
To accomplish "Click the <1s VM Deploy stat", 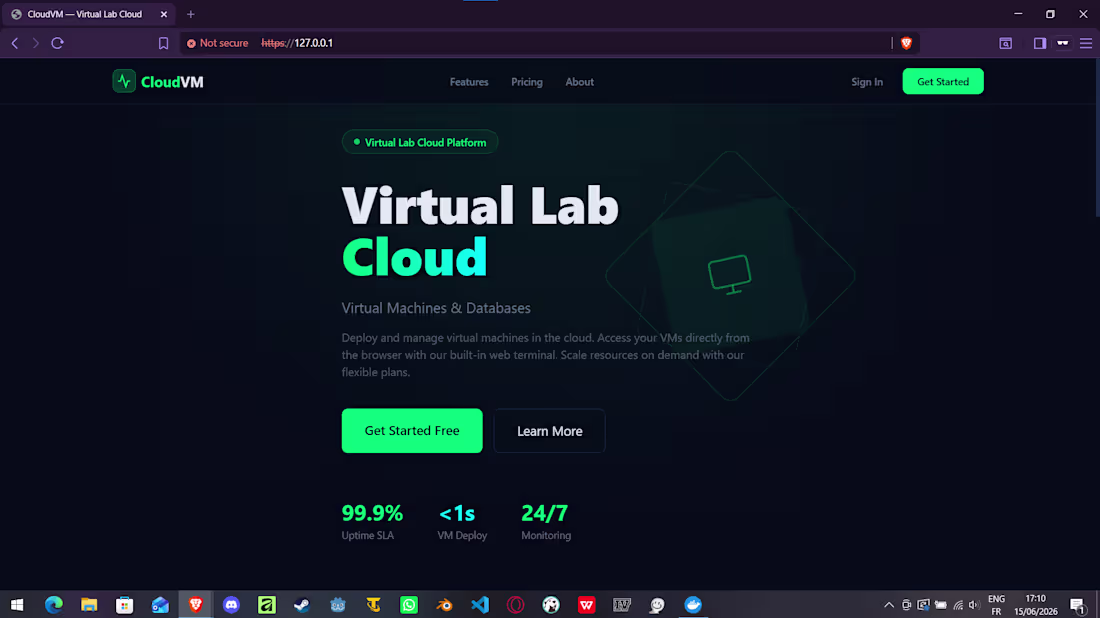I will [462, 522].
